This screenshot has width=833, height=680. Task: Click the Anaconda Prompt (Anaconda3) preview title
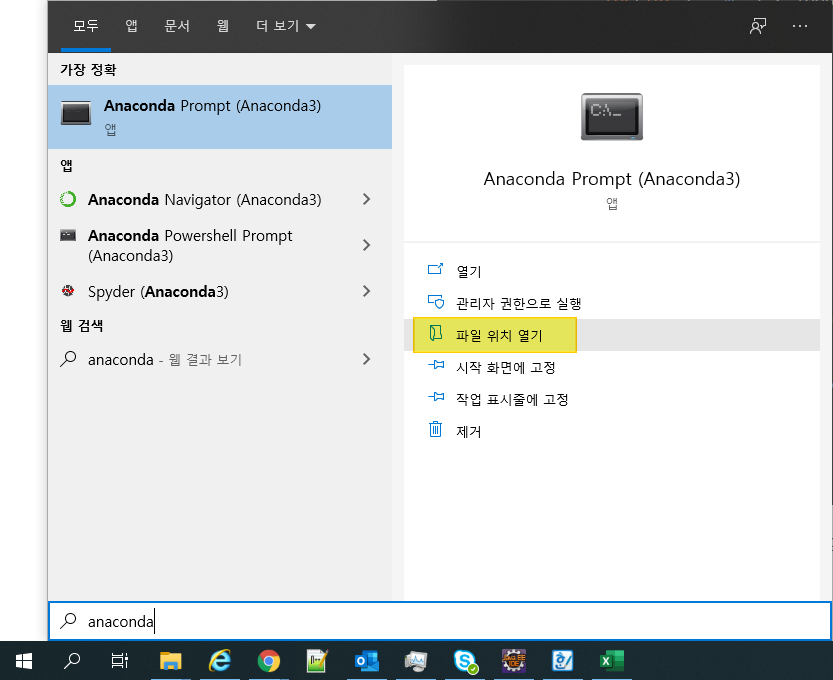(x=611, y=179)
